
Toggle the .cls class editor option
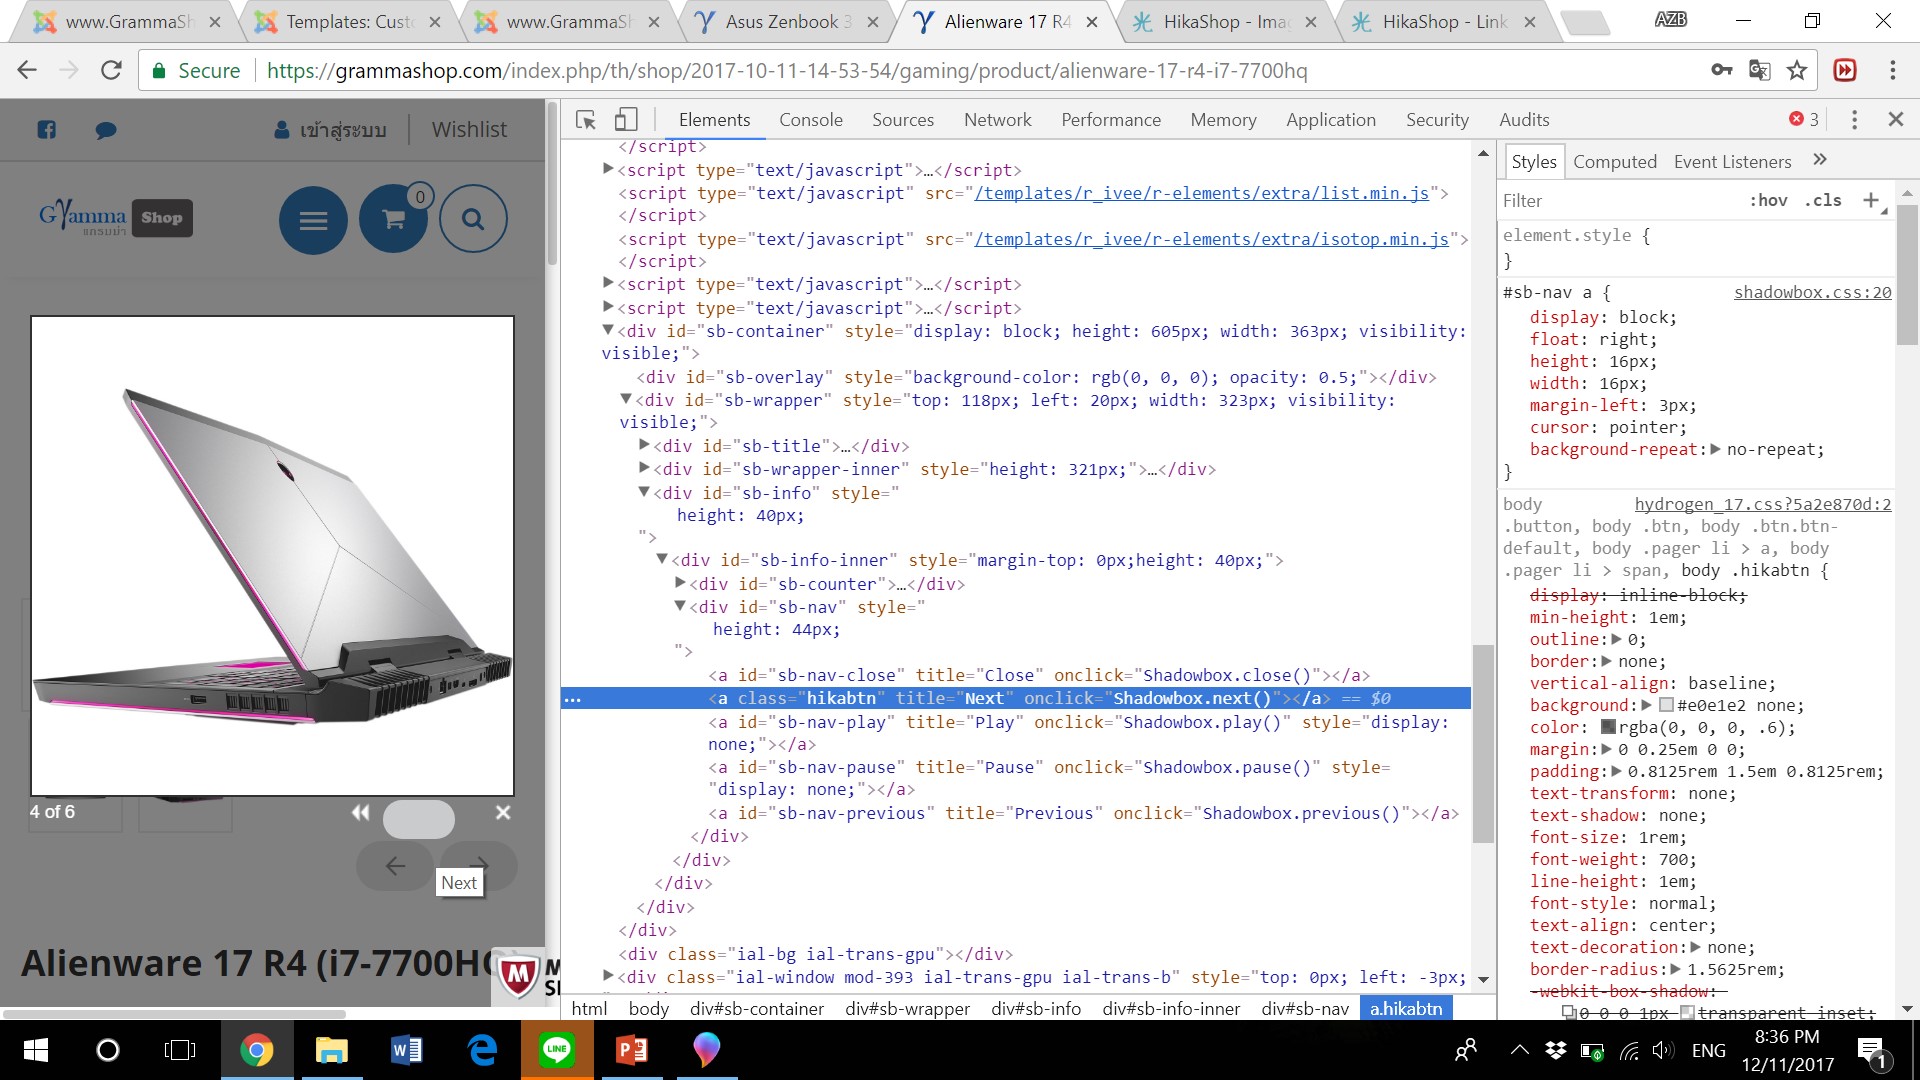(x=1823, y=200)
